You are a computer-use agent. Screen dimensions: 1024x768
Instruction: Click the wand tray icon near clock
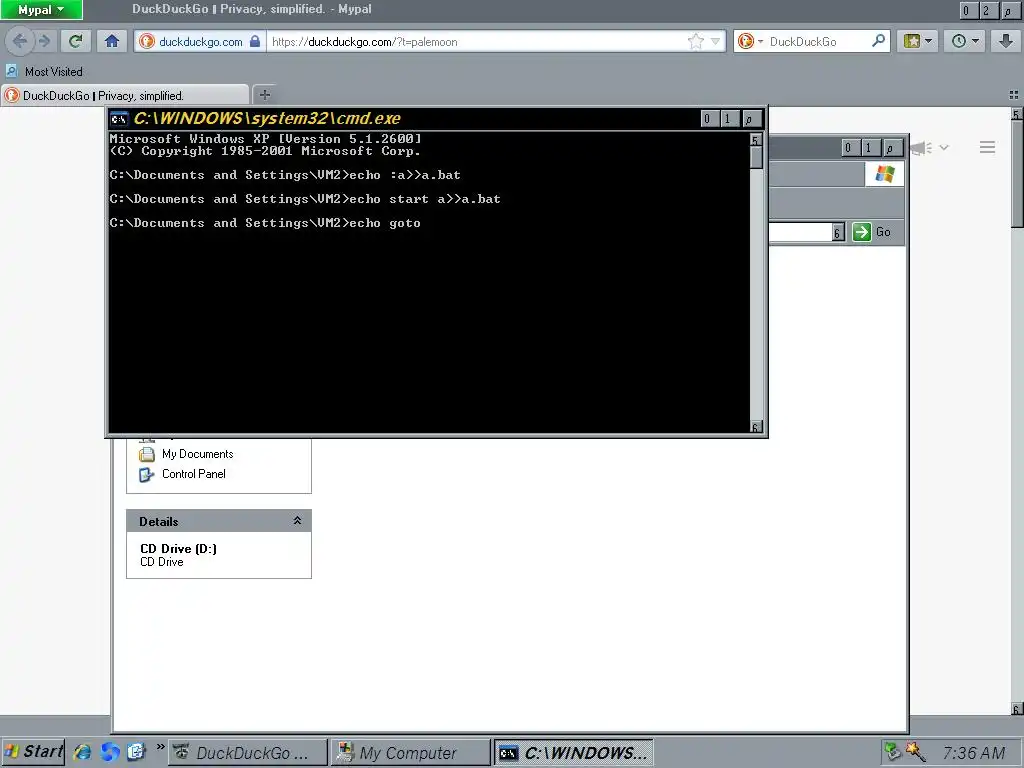point(916,752)
